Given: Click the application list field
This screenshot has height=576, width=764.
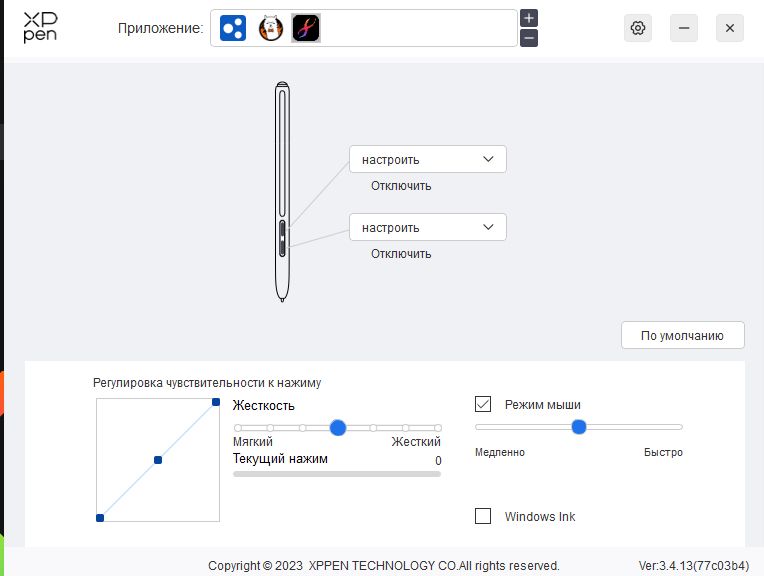Looking at the screenshot, I should [x=363, y=28].
